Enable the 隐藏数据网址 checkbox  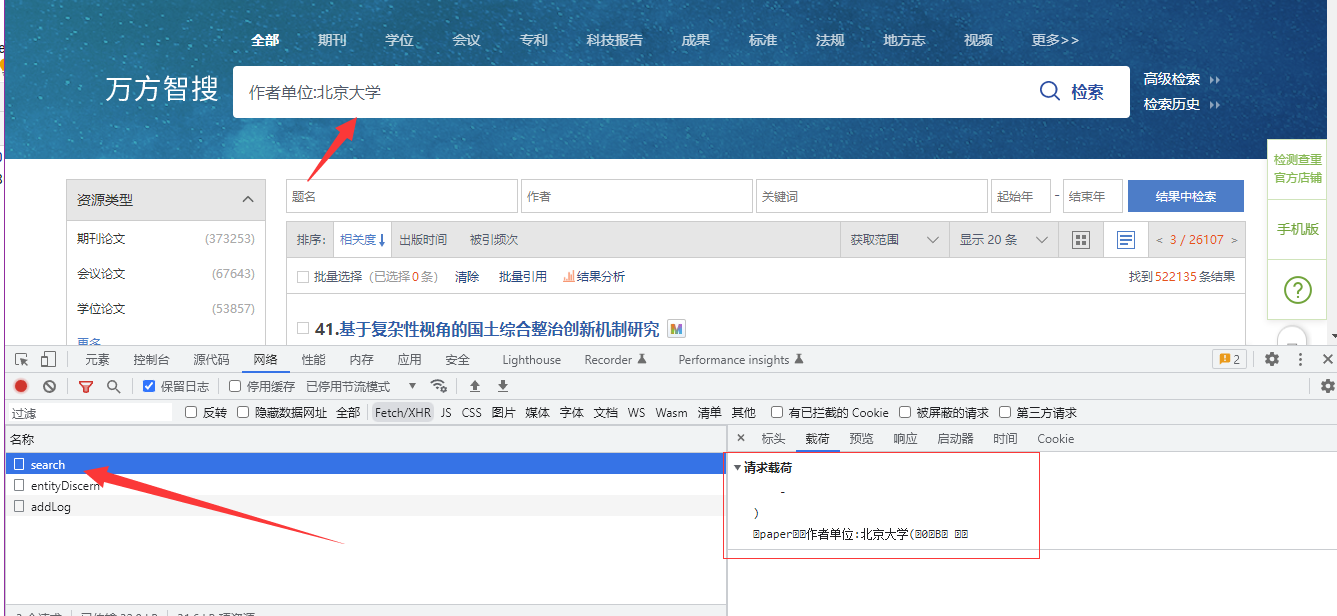point(243,412)
